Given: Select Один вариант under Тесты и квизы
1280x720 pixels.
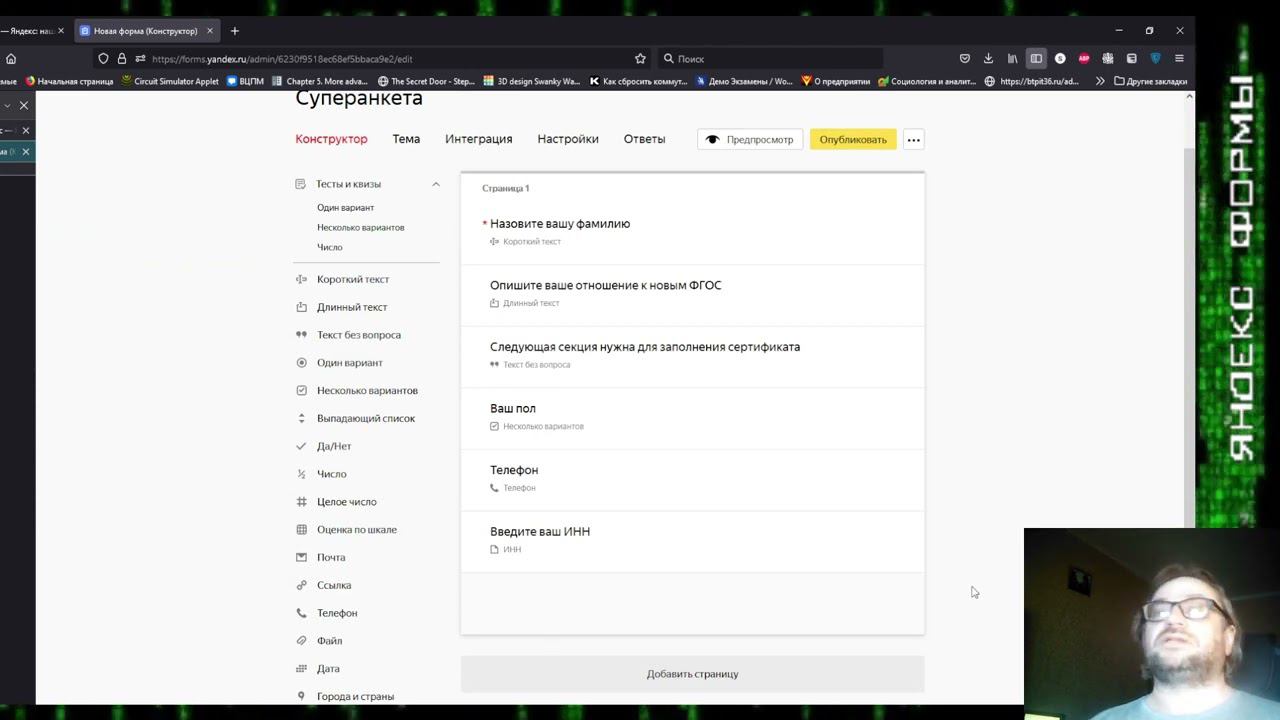Looking at the screenshot, I should click(345, 208).
